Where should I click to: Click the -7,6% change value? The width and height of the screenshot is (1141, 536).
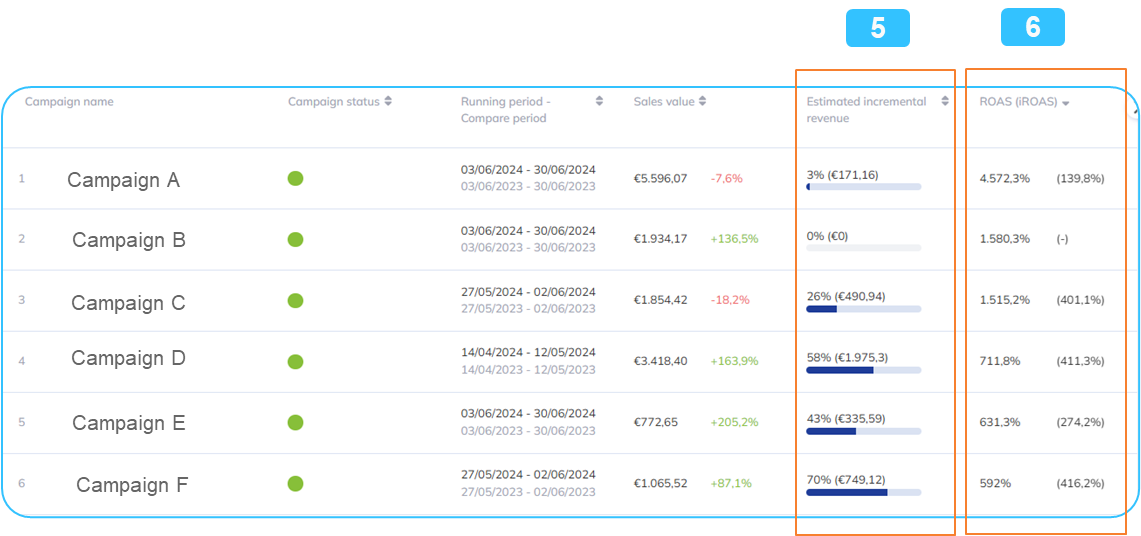[x=726, y=178]
